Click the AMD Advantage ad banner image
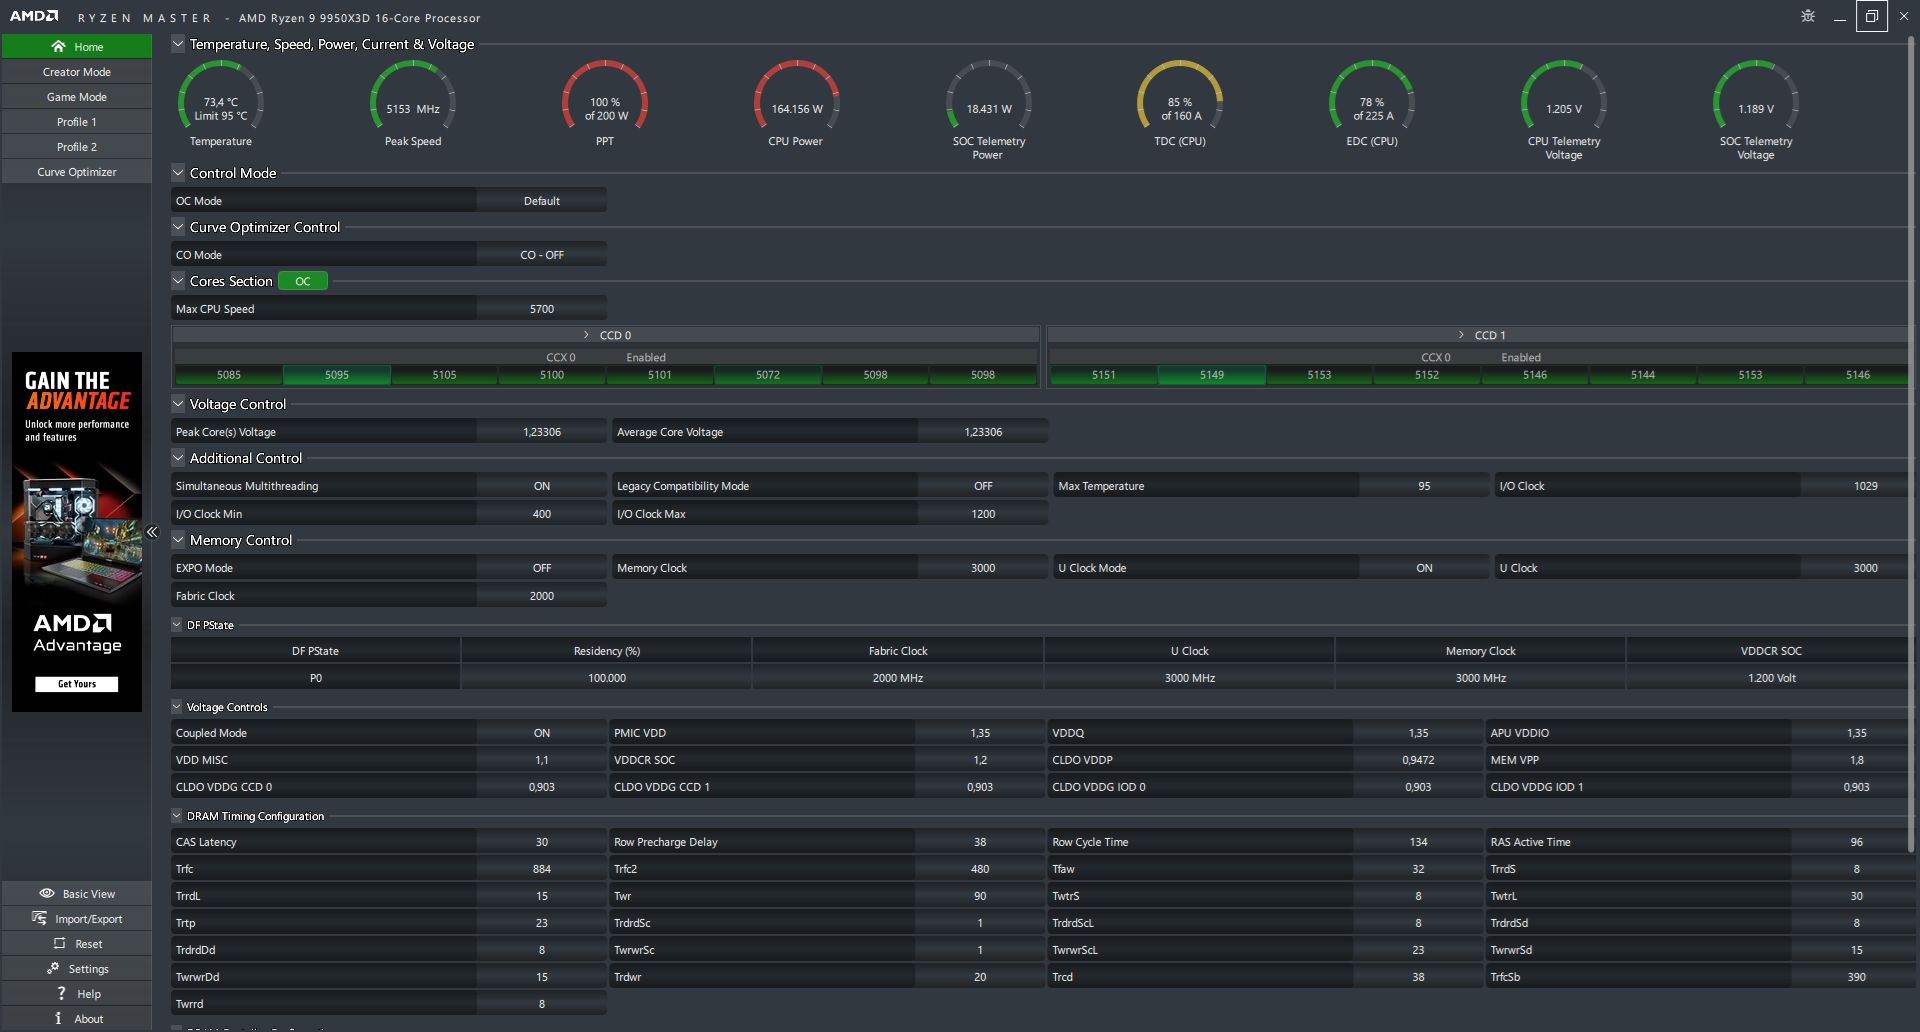The image size is (1920, 1032). [x=77, y=532]
